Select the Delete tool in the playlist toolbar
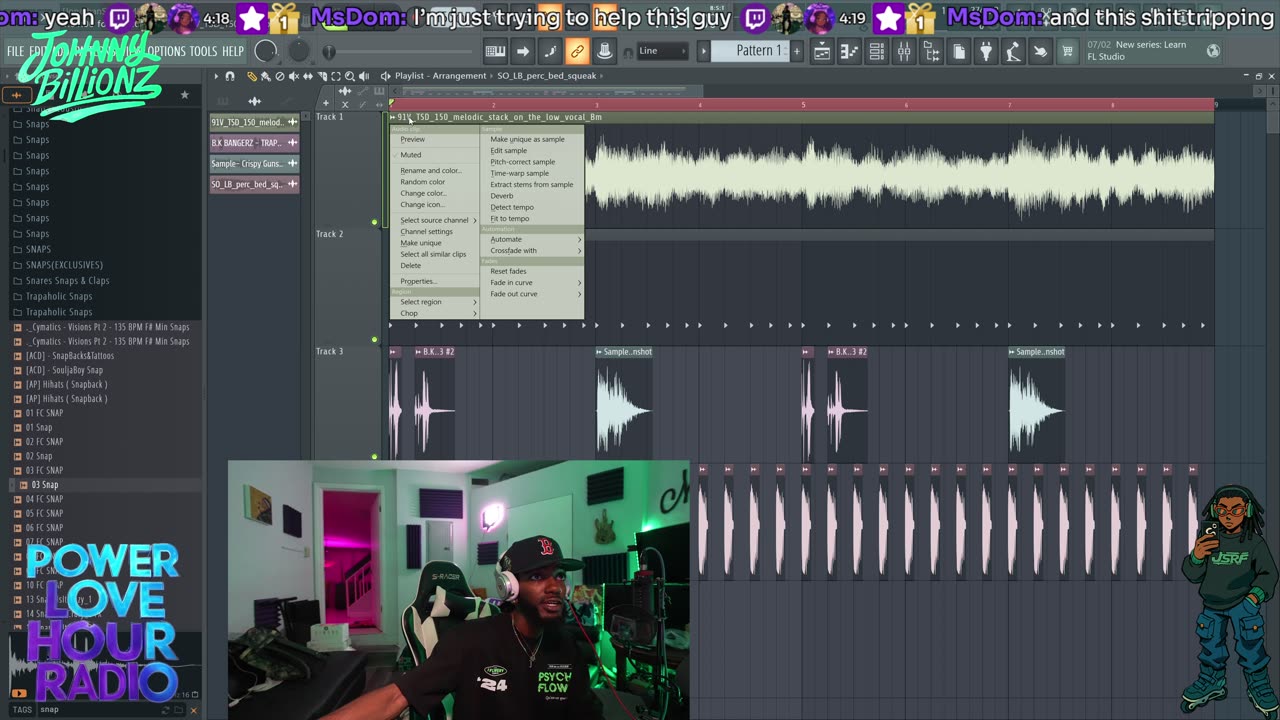The width and height of the screenshot is (1280, 720). tap(280, 76)
